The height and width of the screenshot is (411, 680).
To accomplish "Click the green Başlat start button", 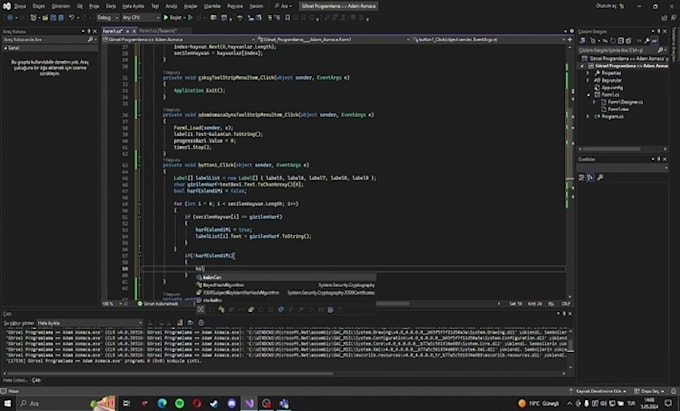I will (173, 17).
